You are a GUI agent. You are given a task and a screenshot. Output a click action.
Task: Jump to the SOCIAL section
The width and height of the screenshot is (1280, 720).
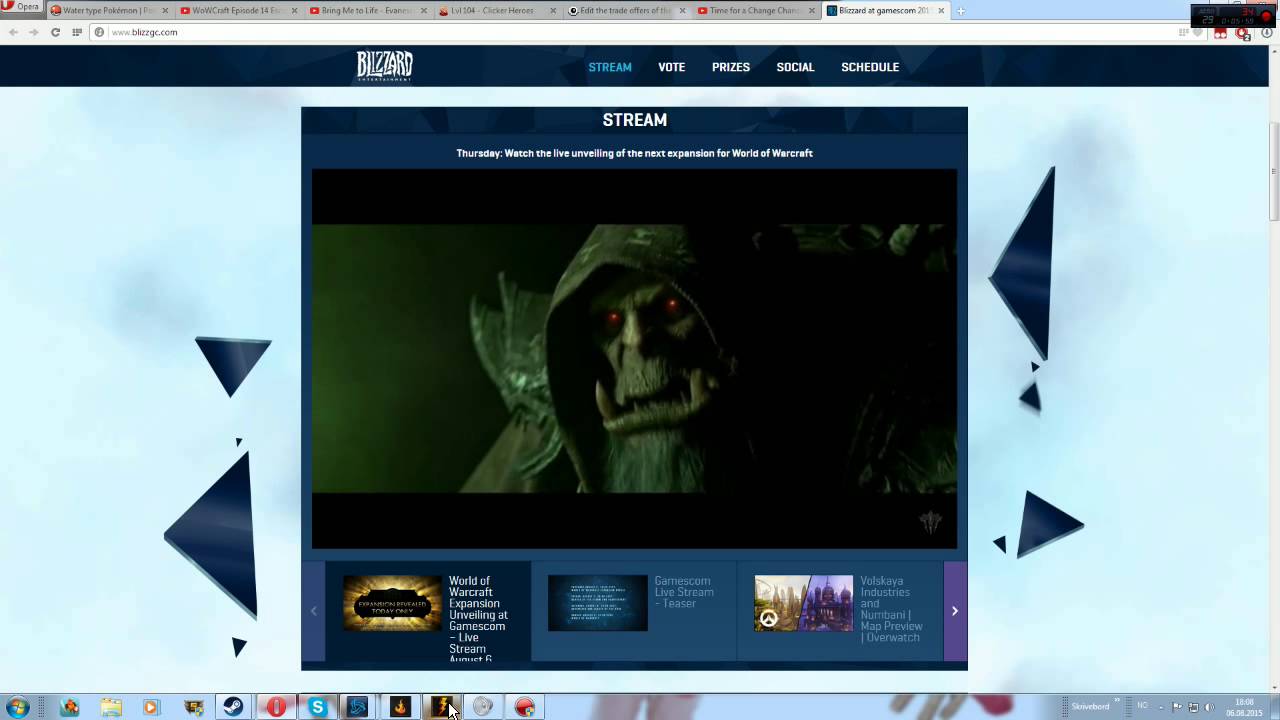pos(796,67)
